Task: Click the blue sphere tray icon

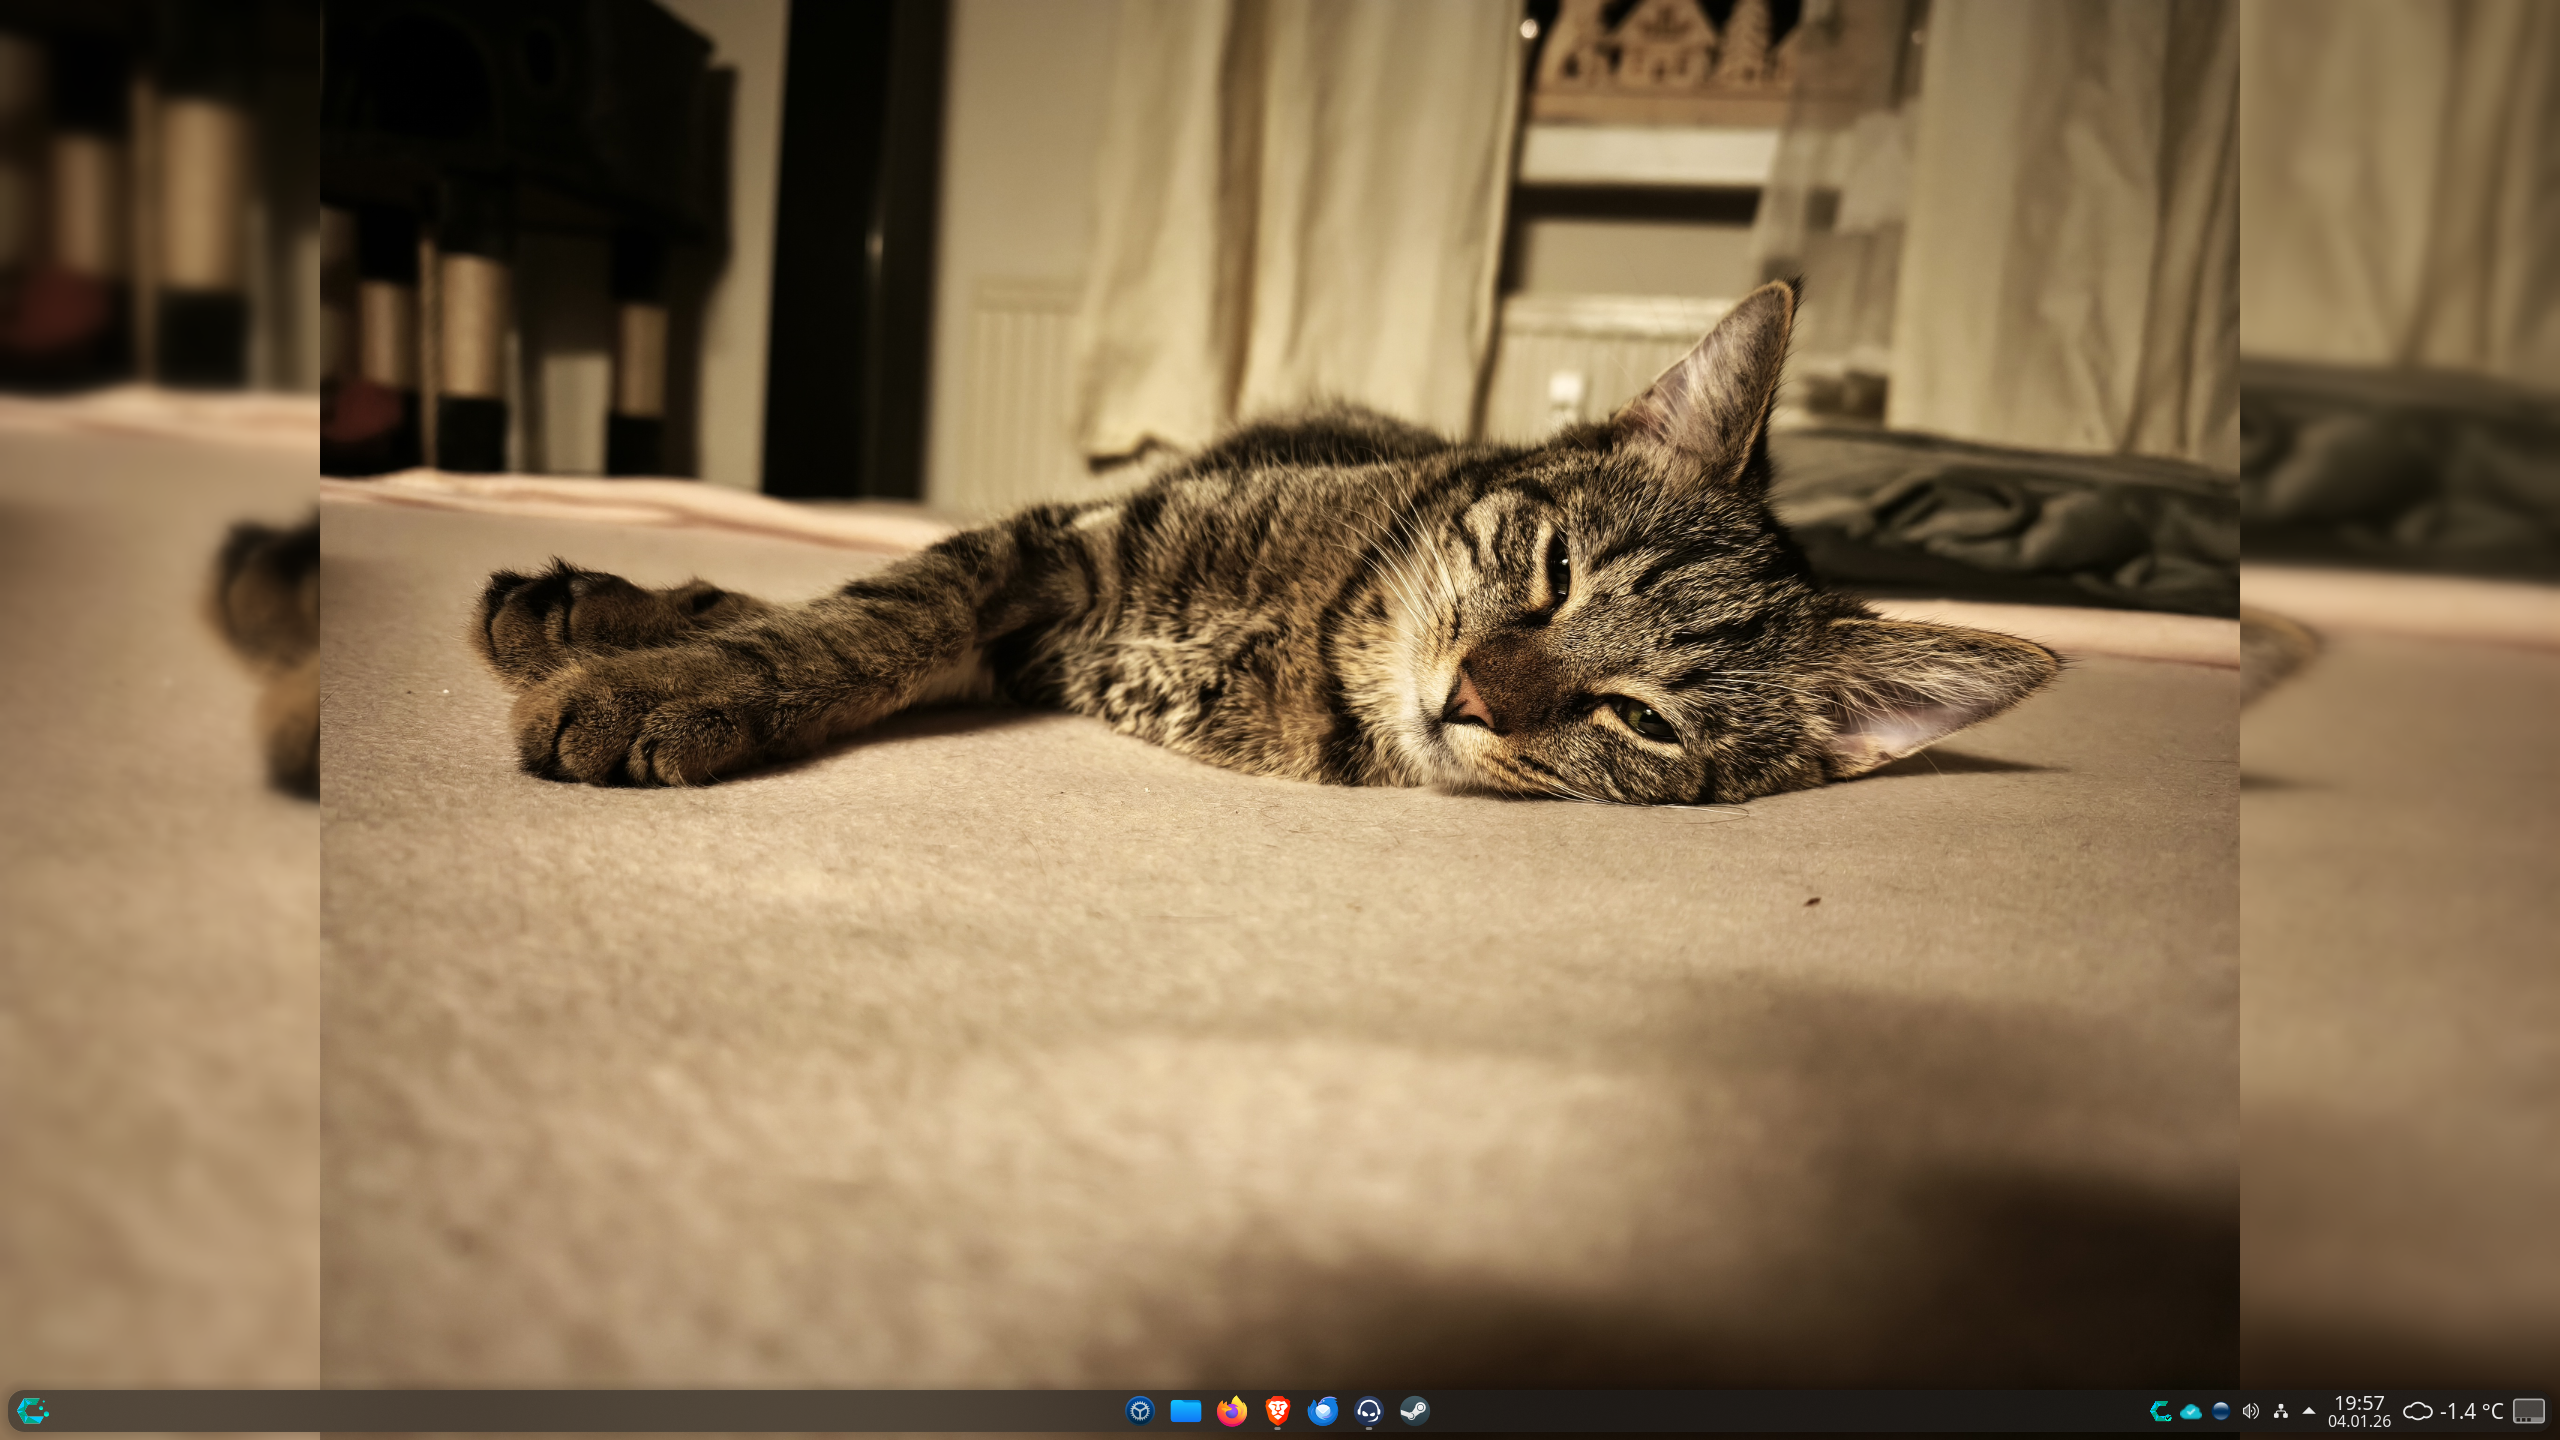Action: pos(2221,1411)
